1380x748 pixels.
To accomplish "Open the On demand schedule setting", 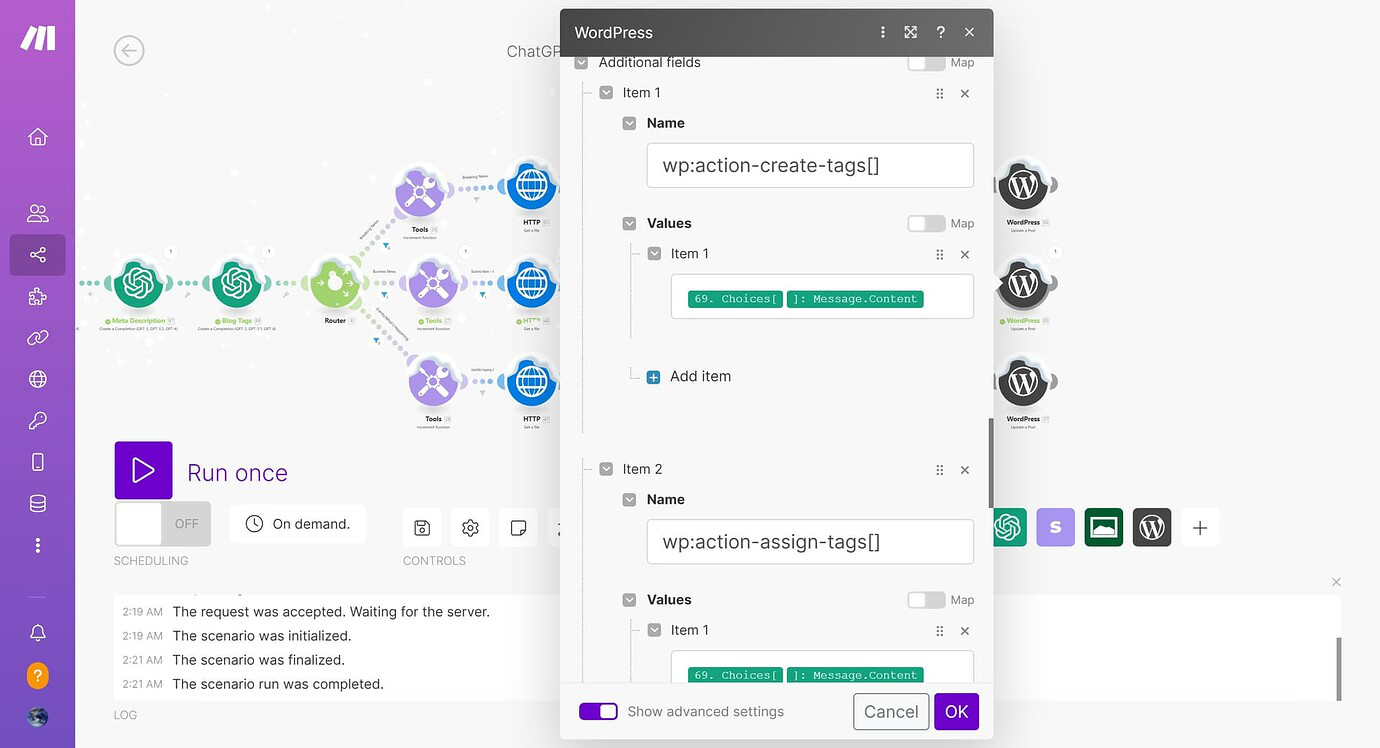I will [298, 524].
